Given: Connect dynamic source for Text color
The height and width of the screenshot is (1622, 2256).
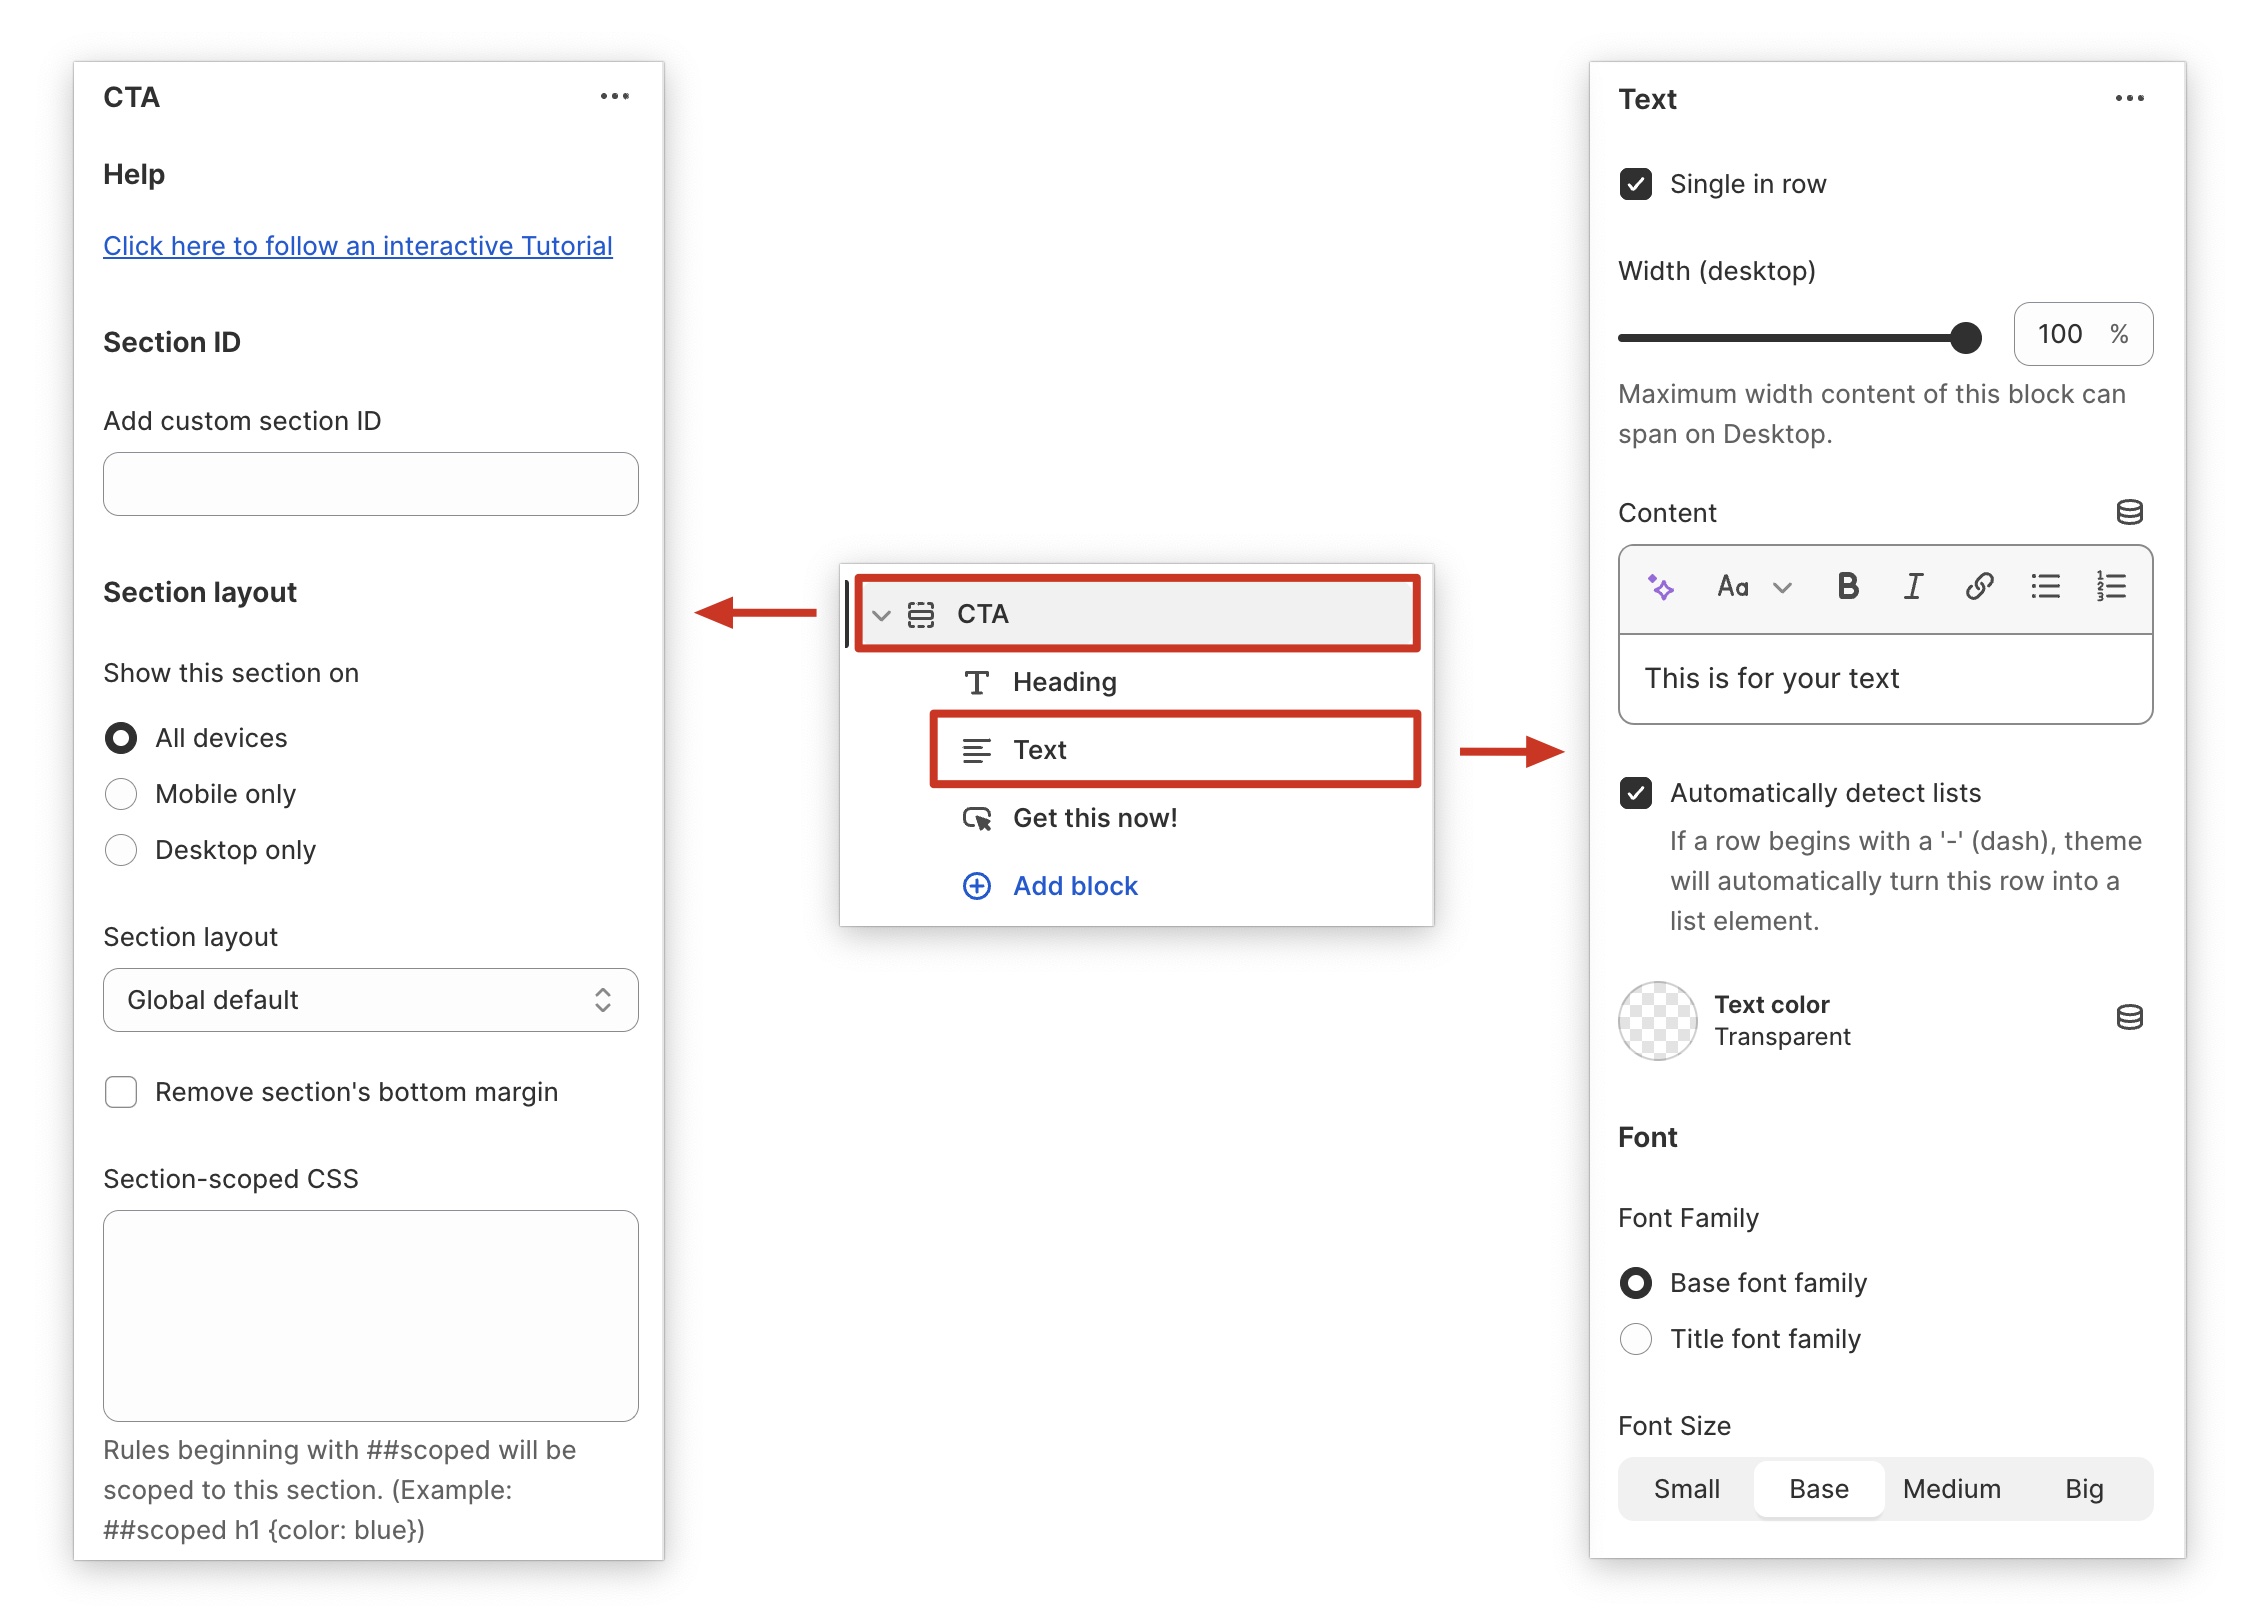Looking at the screenshot, I should [2129, 1018].
